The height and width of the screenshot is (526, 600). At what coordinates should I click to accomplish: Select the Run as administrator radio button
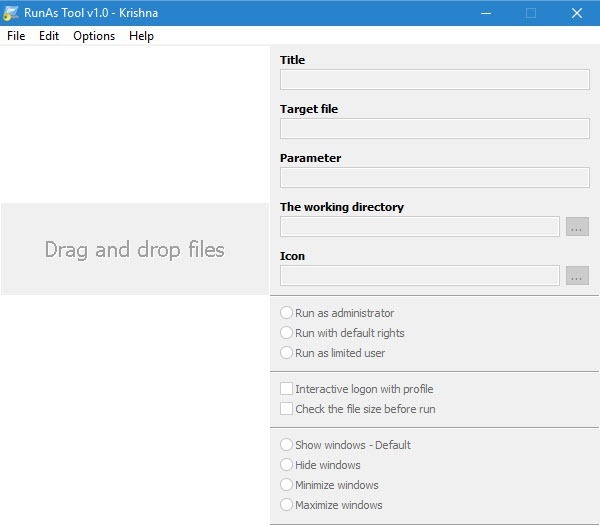pyautogui.click(x=286, y=313)
